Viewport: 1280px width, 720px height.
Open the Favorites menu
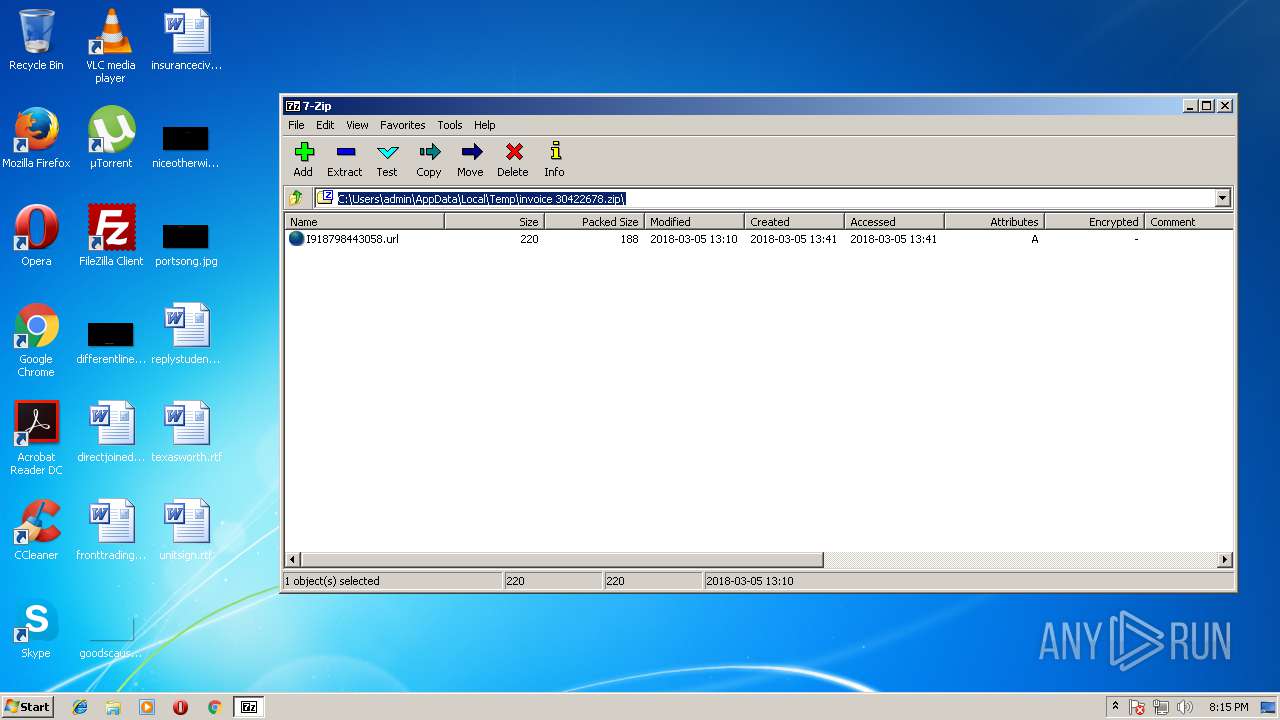click(x=402, y=125)
